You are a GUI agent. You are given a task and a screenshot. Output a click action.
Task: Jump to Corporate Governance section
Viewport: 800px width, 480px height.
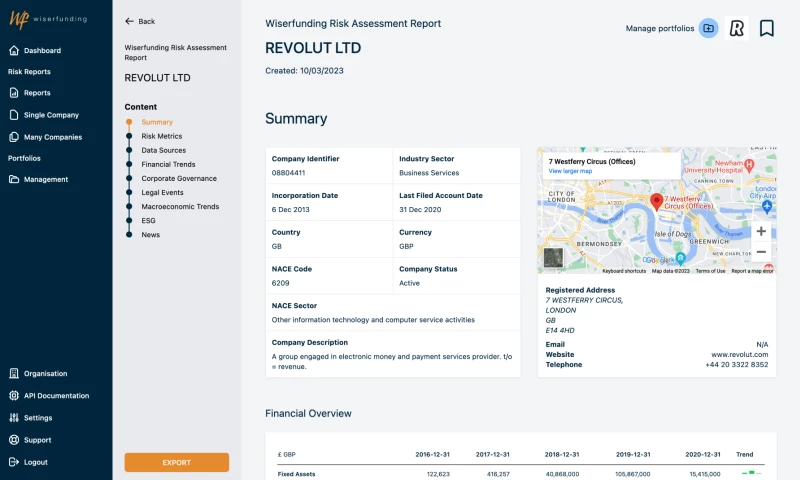coord(179,178)
